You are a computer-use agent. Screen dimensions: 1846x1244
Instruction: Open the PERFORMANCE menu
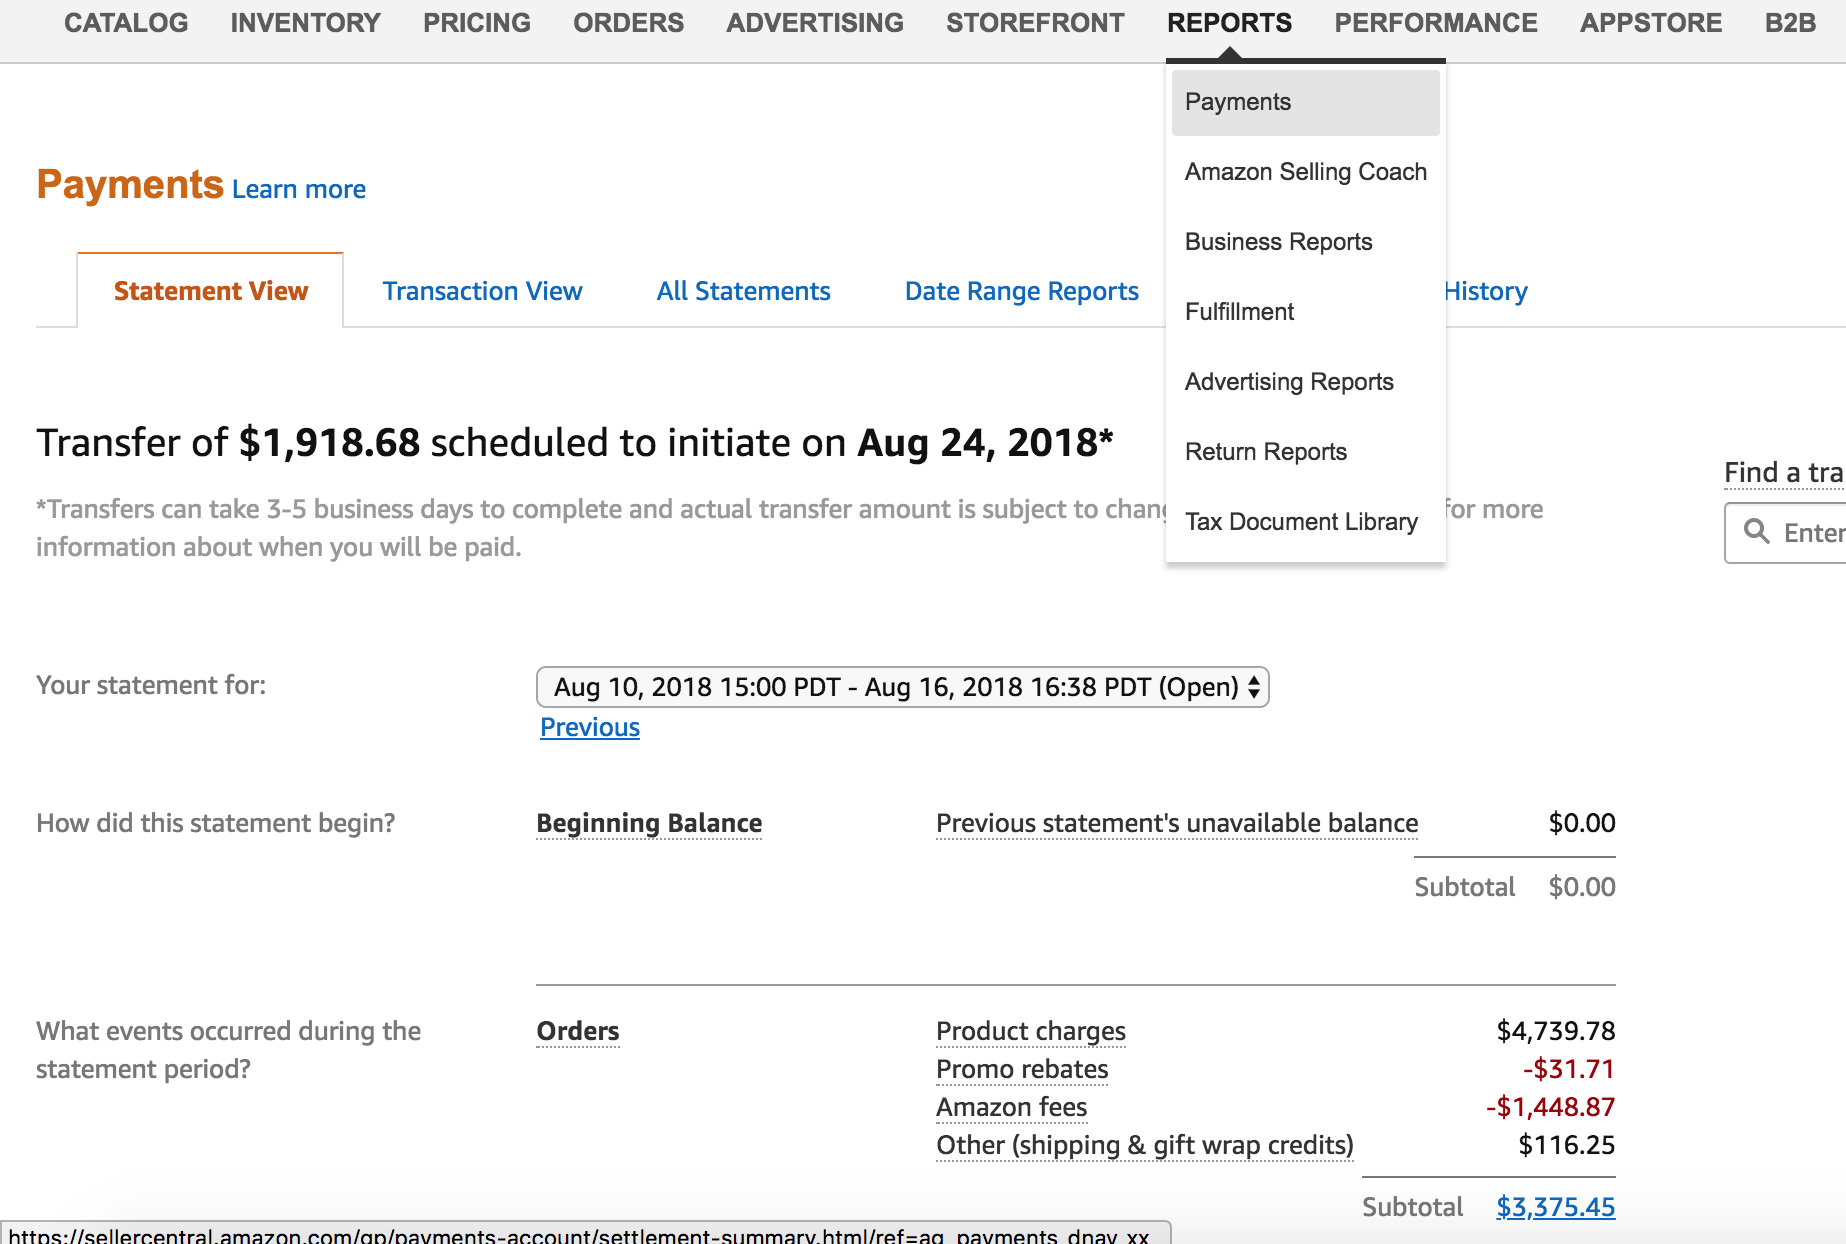pyautogui.click(x=1436, y=23)
